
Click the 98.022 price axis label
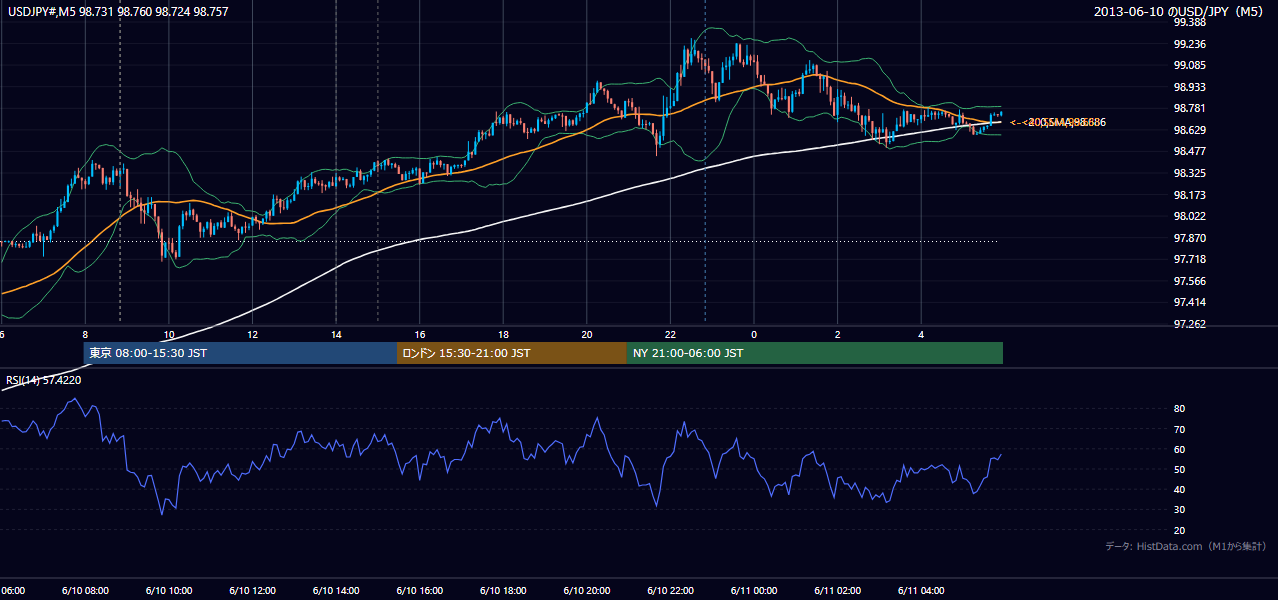coord(1188,216)
